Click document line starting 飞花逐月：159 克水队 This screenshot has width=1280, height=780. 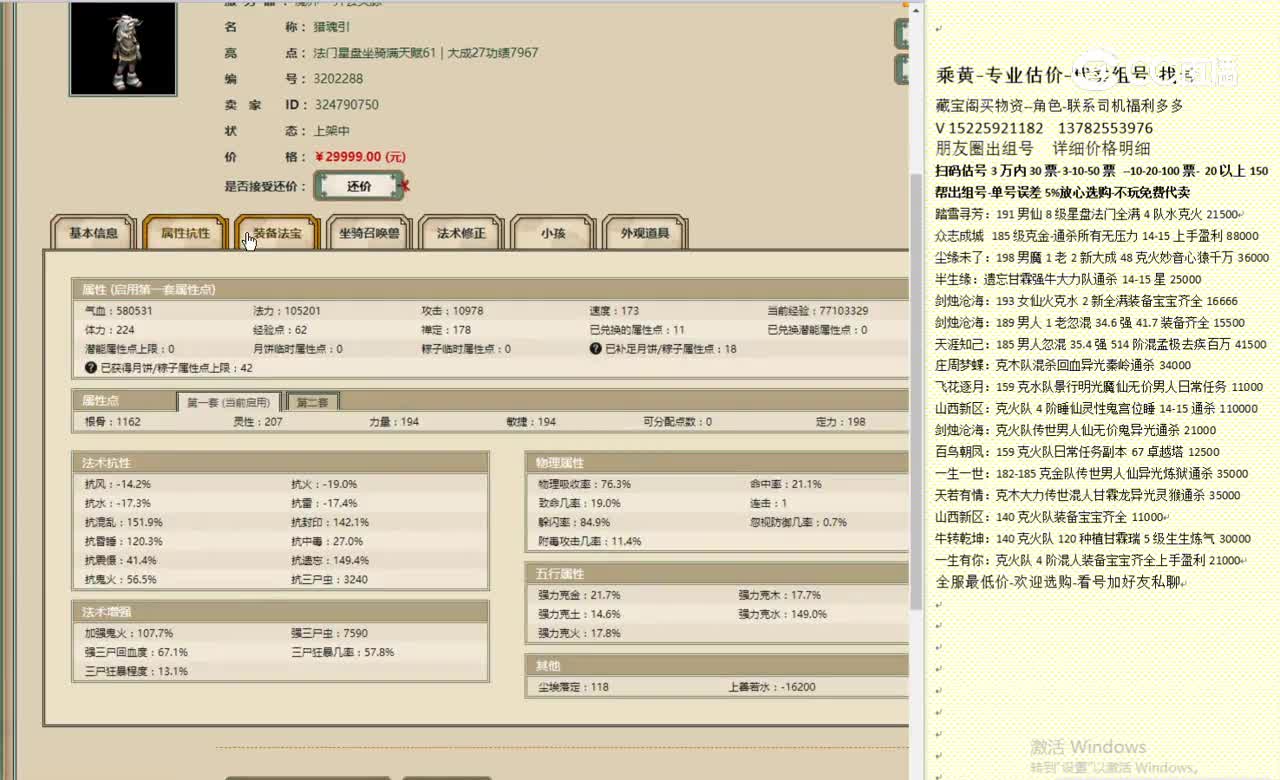(x=1099, y=387)
